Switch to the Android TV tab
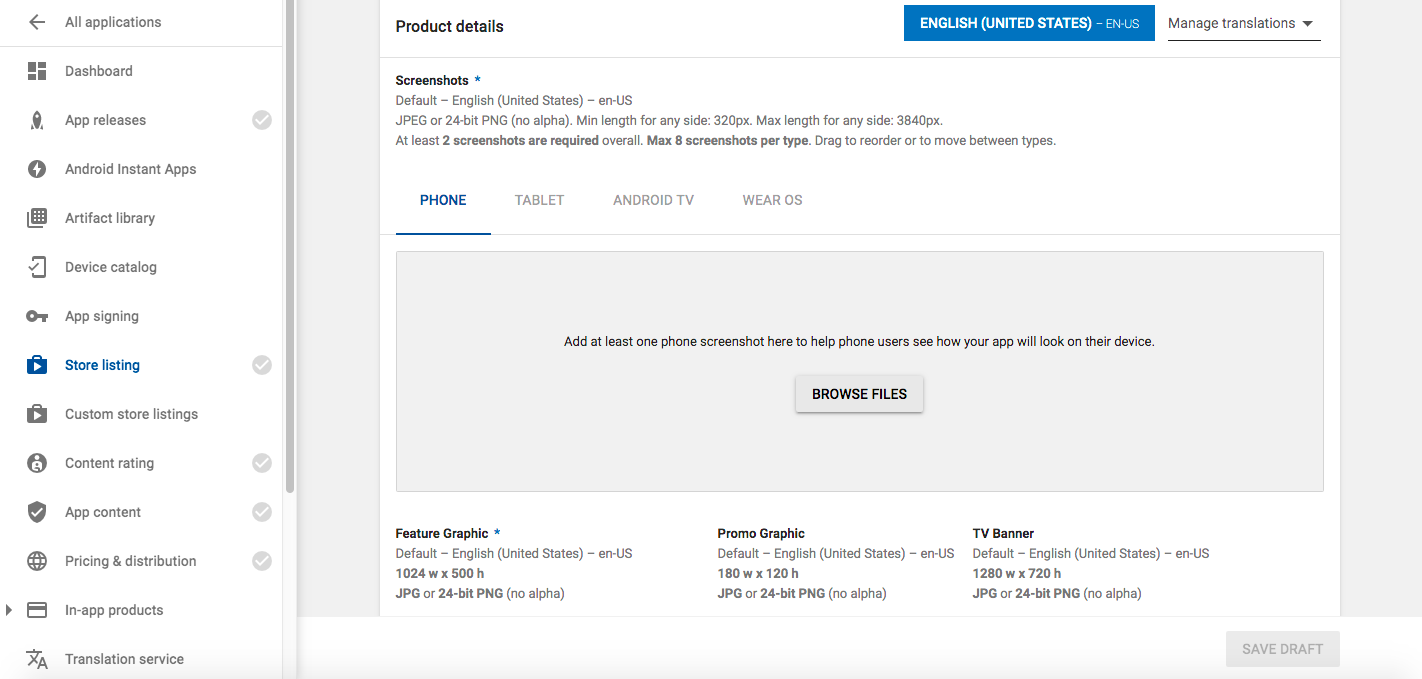Viewport: 1422px width, 679px height. [x=653, y=200]
